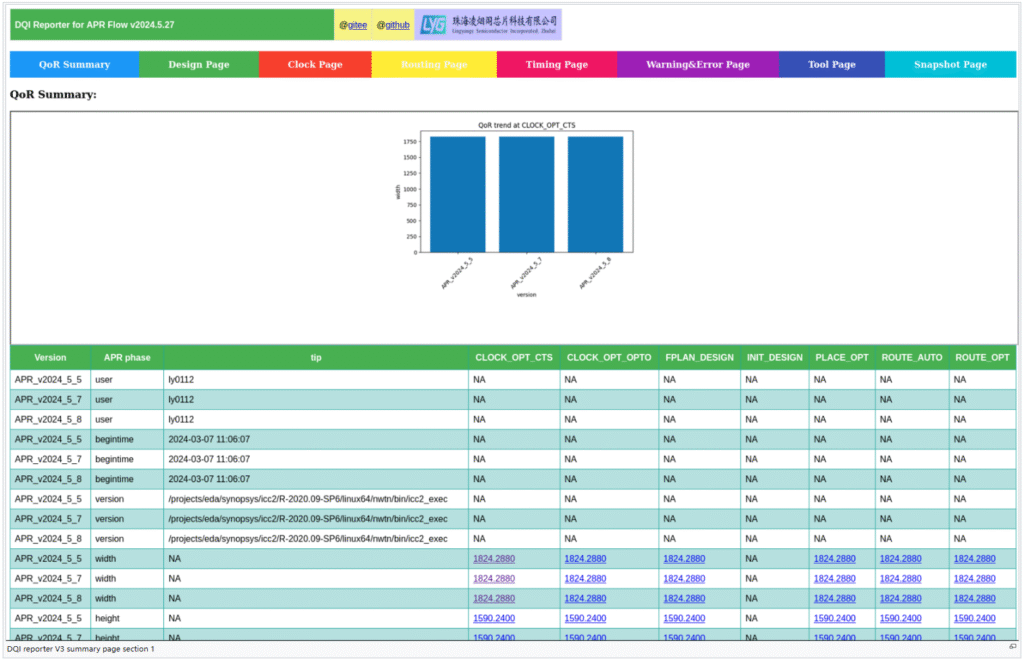Image resolution: width=1024 pixels, height=661 pixels.
Task: Click ROUTE_OPT width link for APR_v2024_5_8
Action: (x=974, y=598)
